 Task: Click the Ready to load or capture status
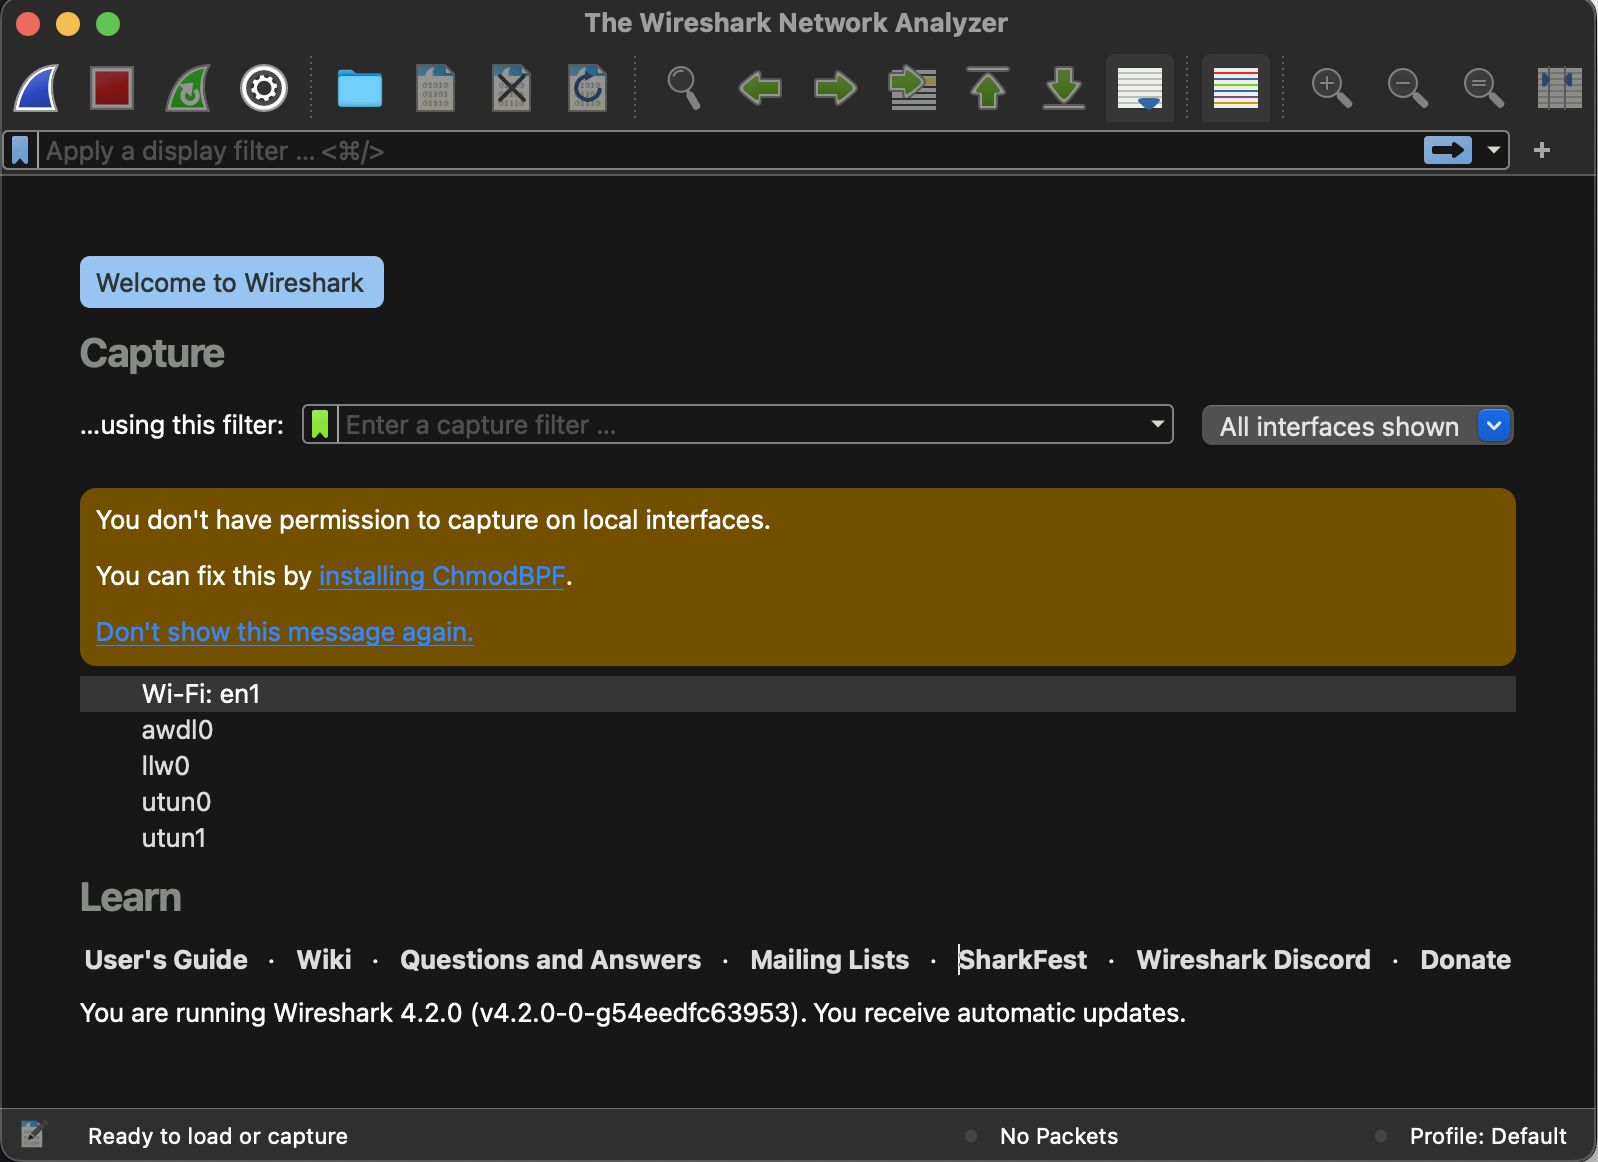point(218,1136)
